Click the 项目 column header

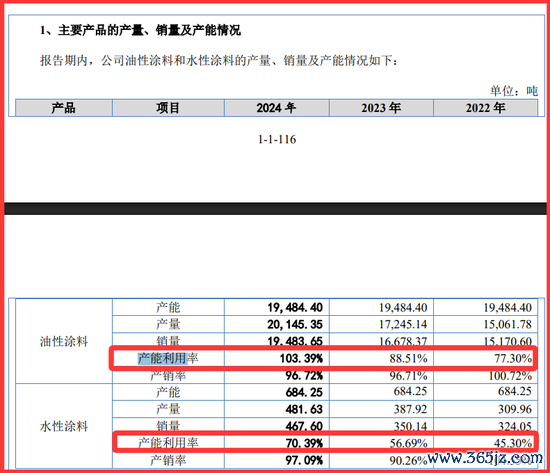[168, 108]
